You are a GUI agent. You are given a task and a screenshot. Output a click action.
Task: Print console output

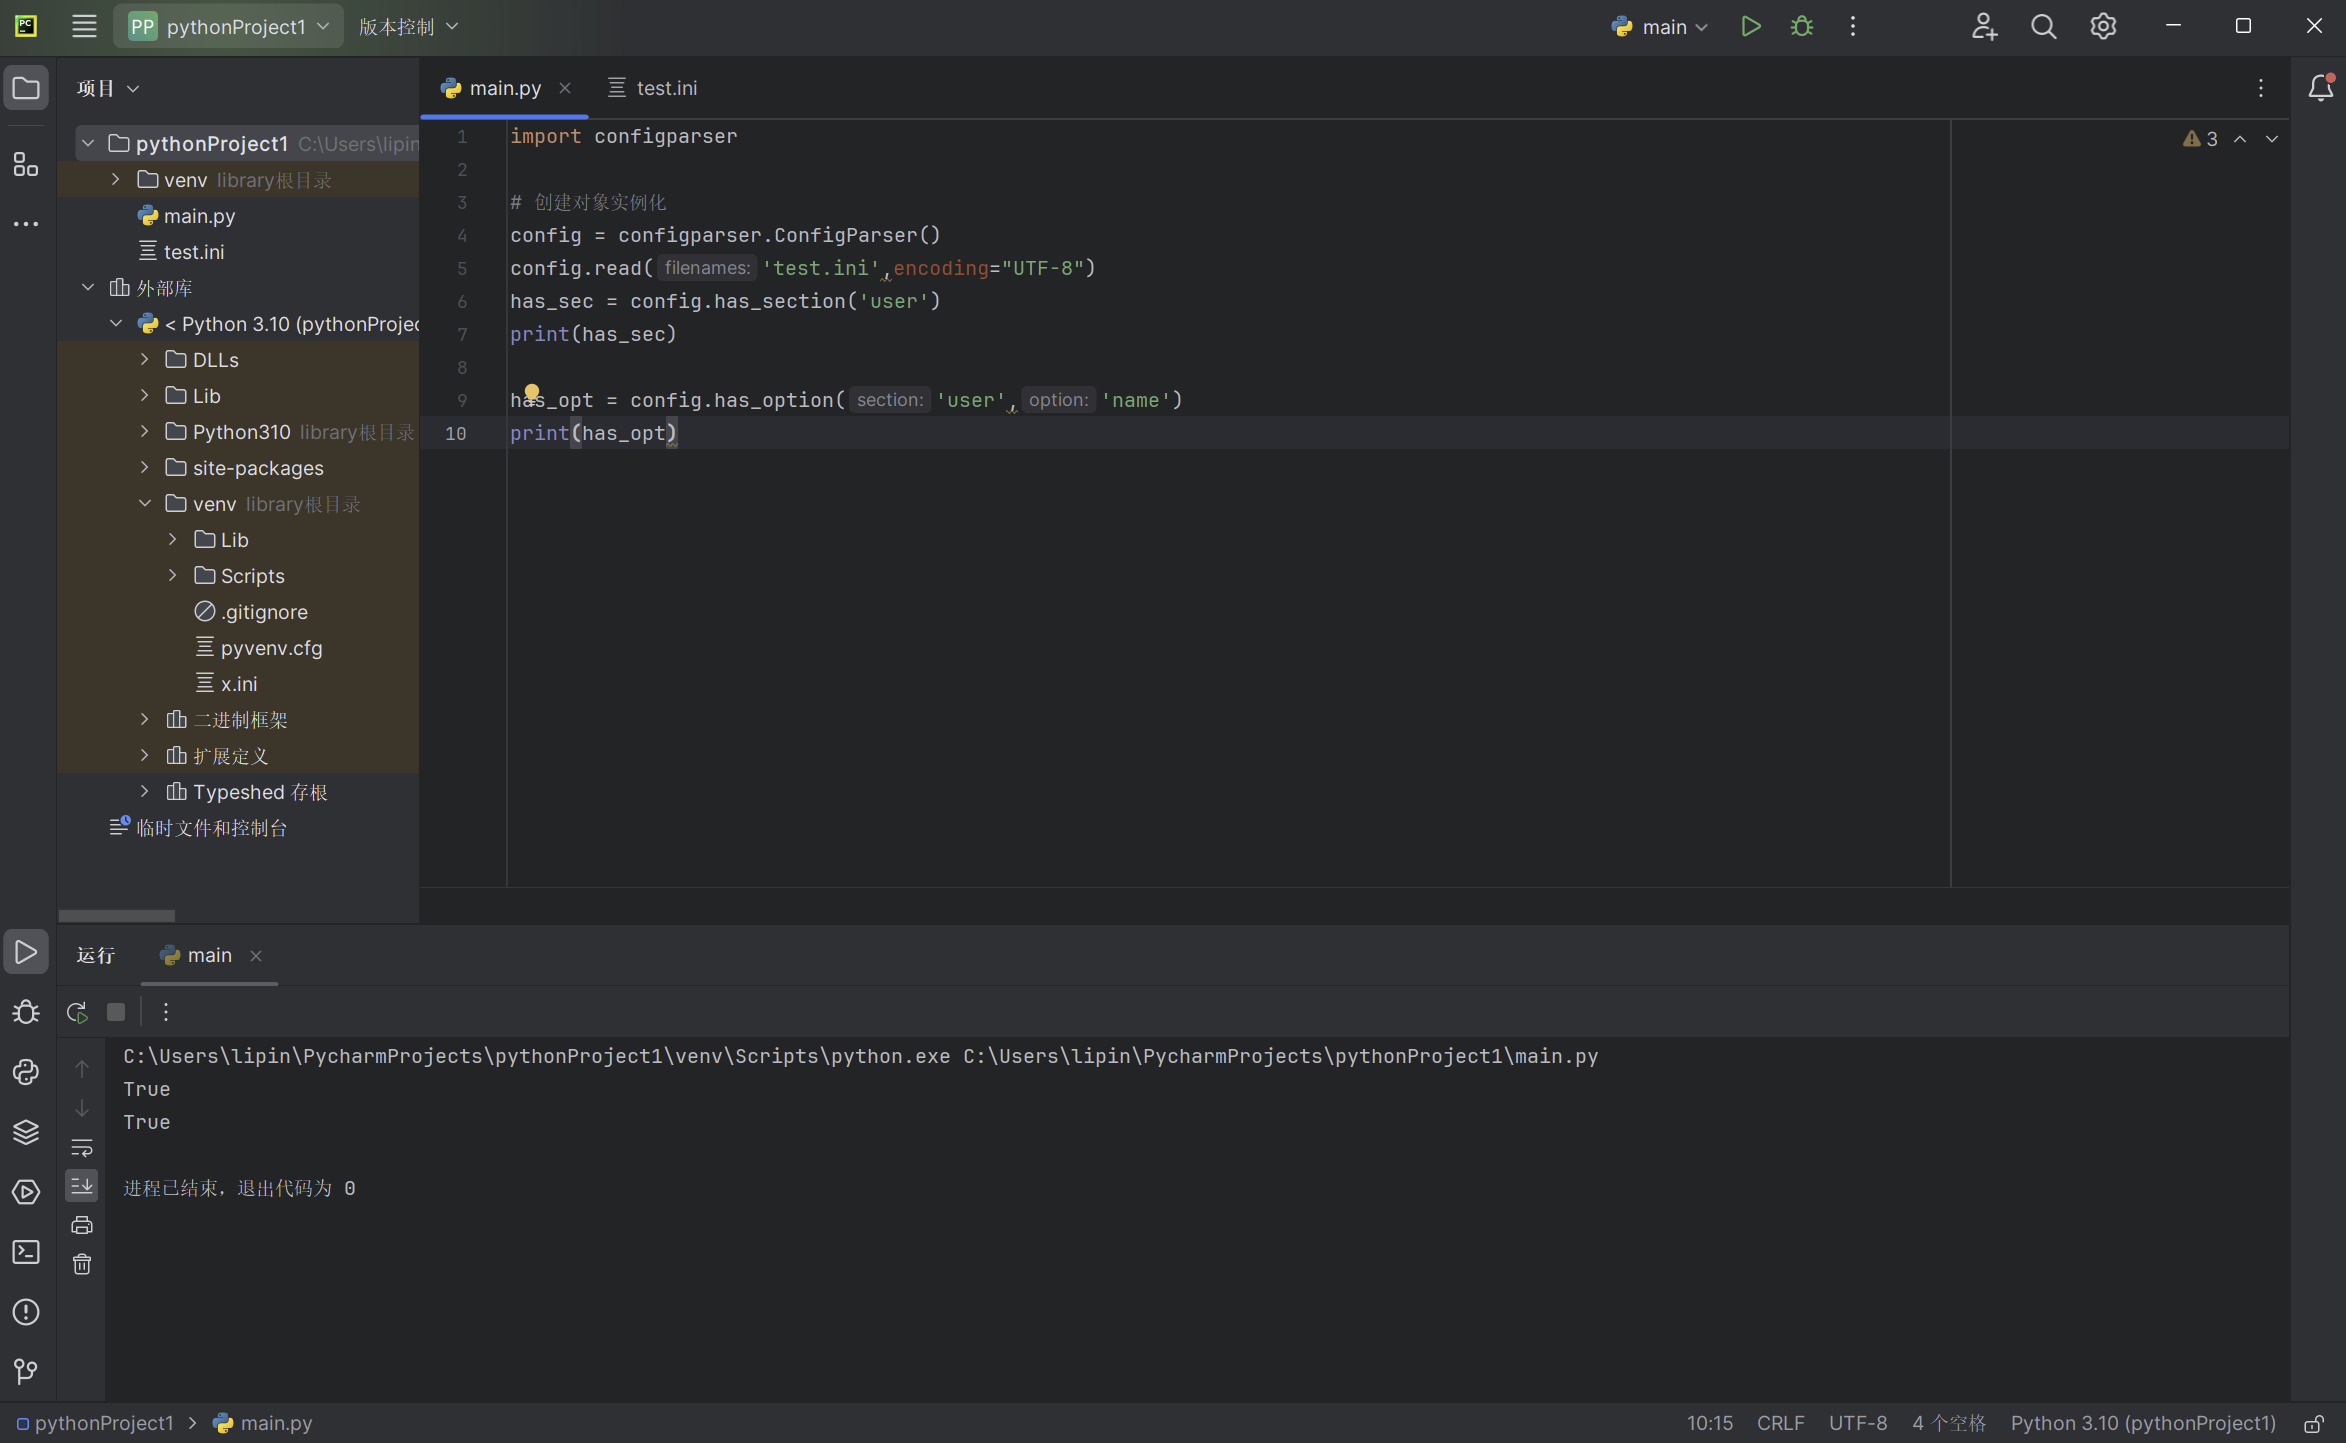click(x=82, y=1225)
